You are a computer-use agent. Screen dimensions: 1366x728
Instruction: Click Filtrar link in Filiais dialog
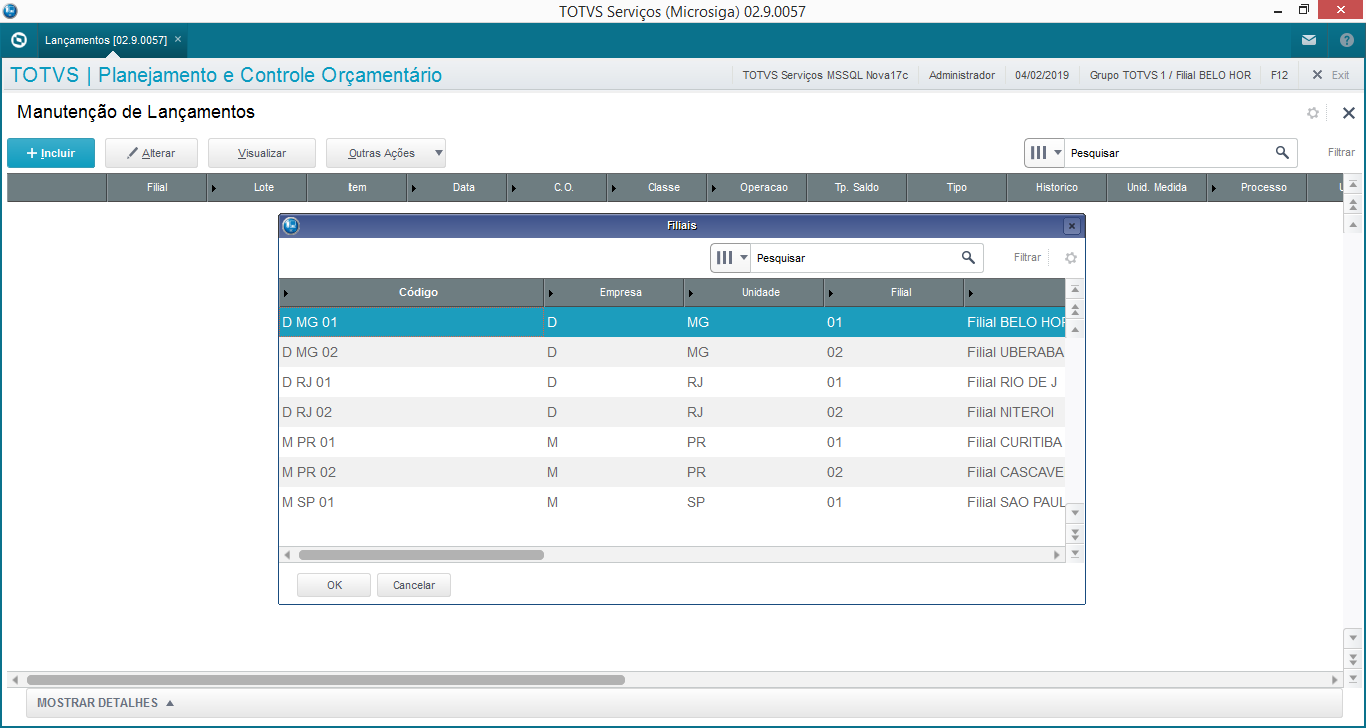coord(1027,258)
